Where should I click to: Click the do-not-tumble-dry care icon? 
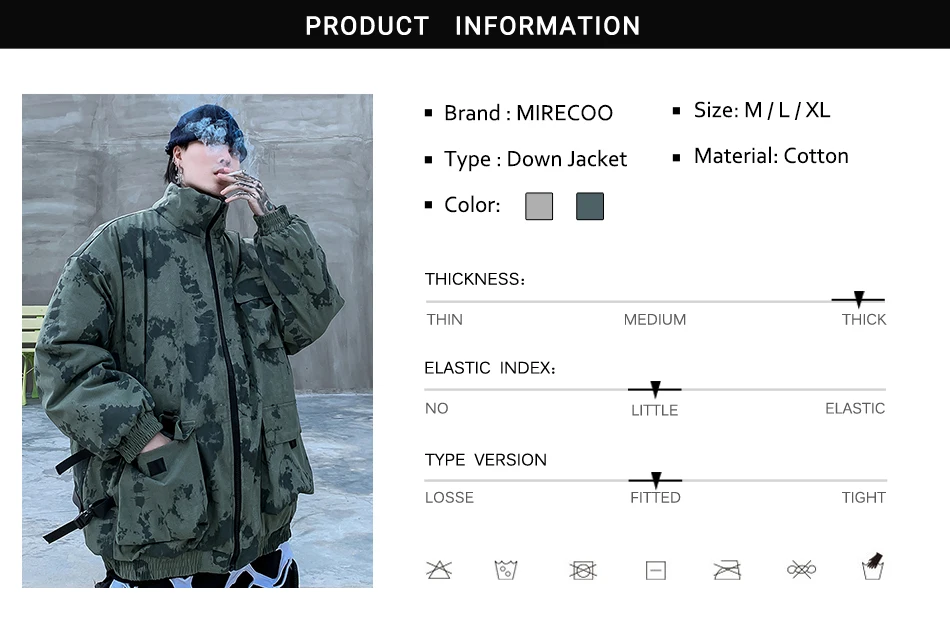tap(583, 570)
